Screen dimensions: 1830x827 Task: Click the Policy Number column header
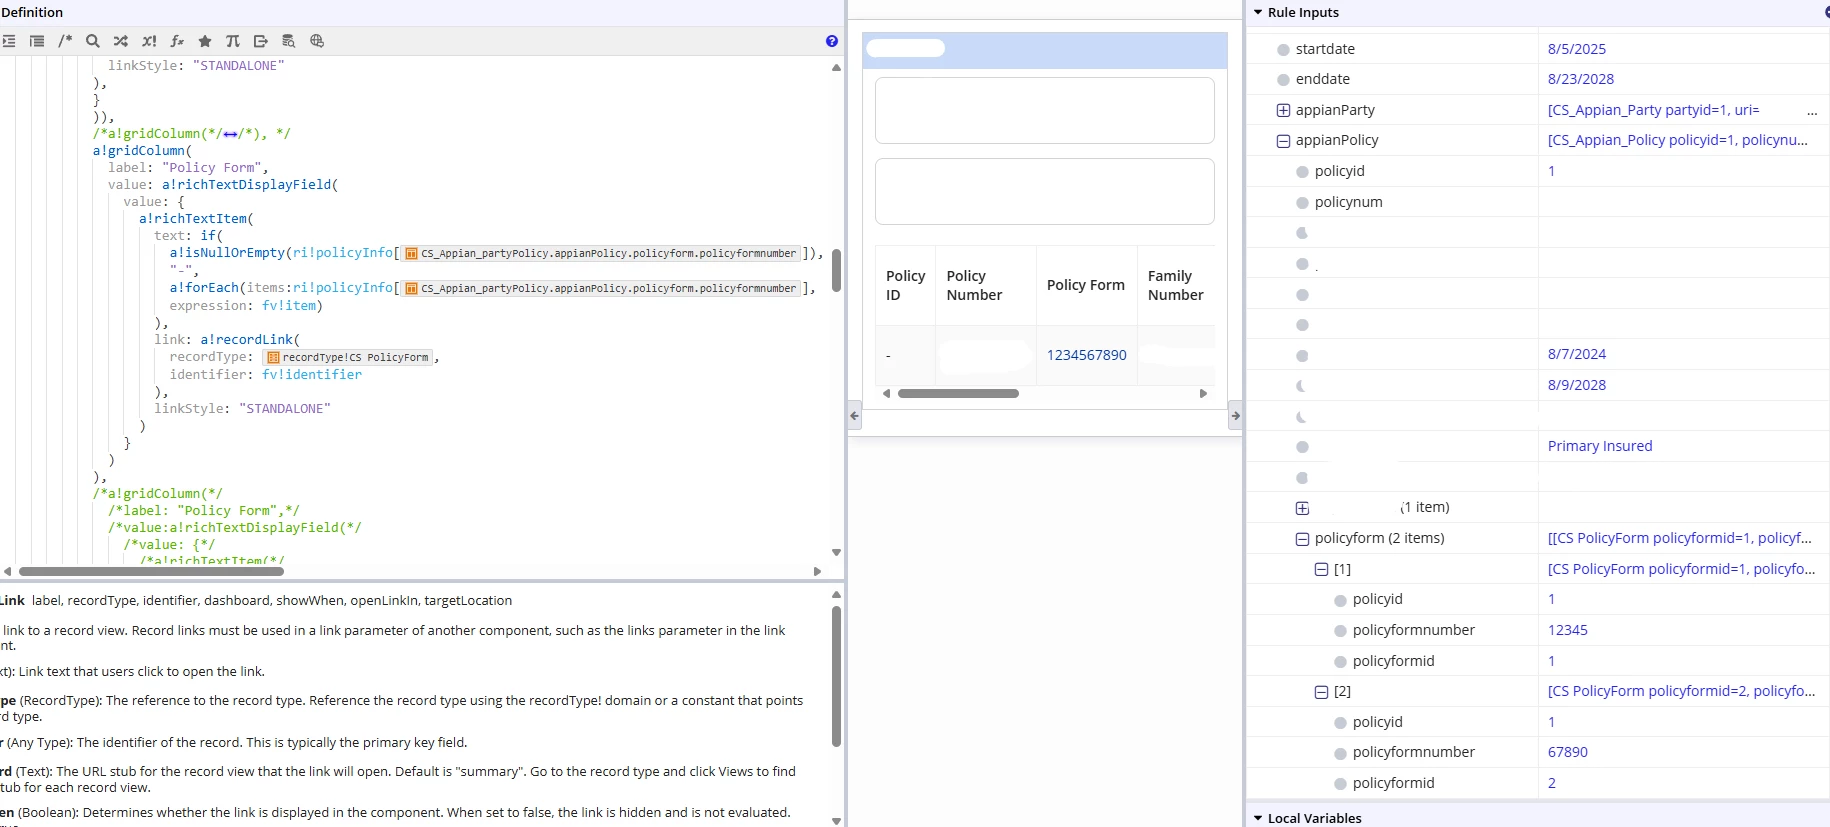click(985, 285)
